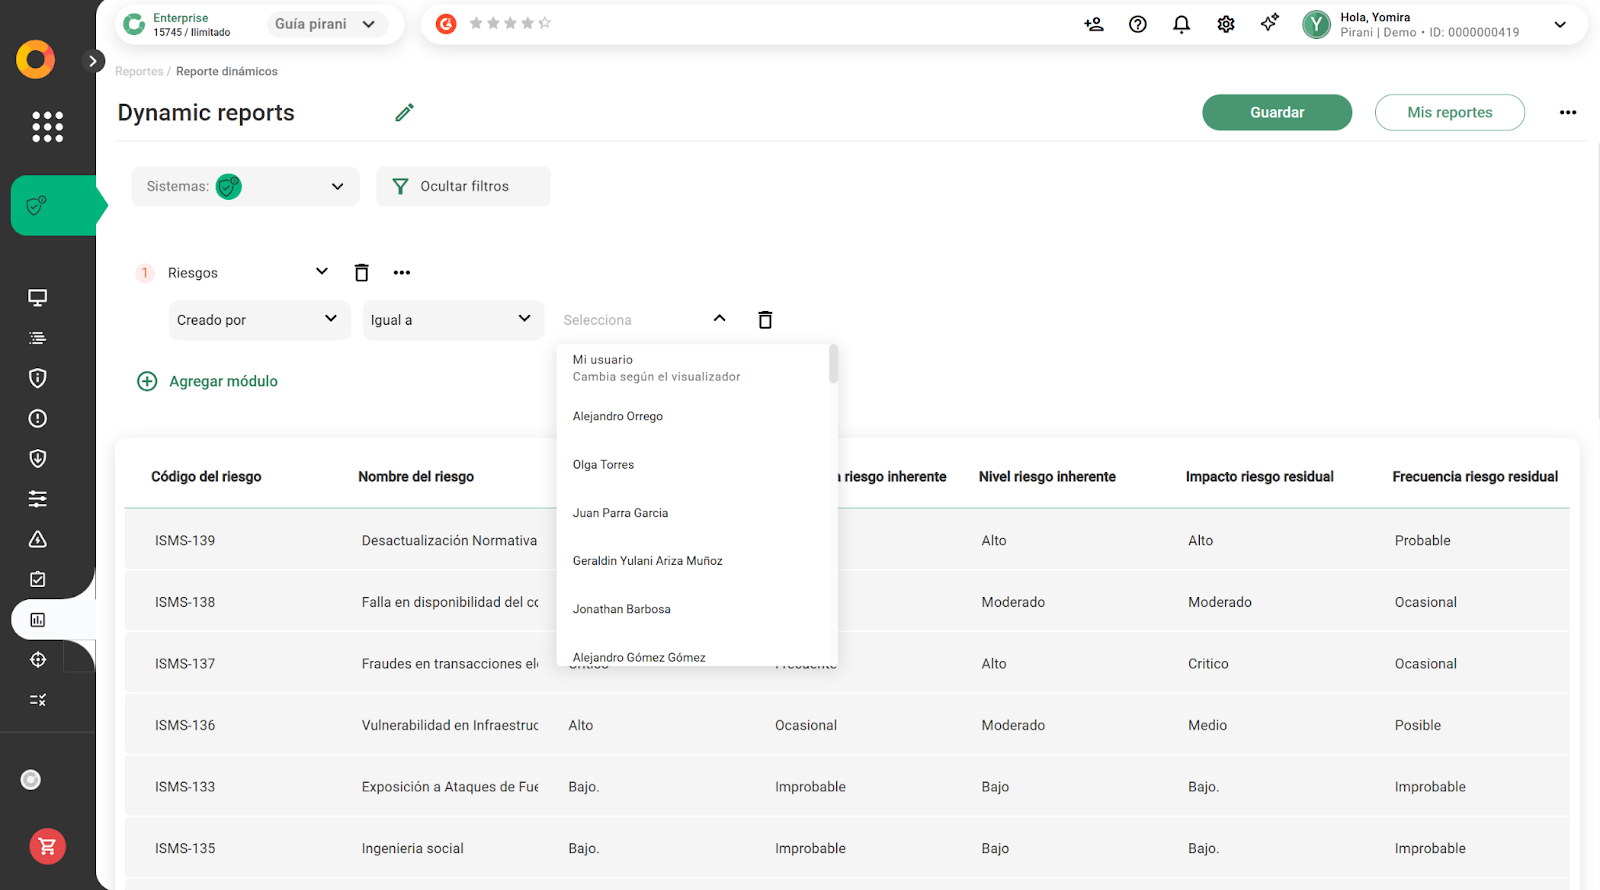The image size is (1600, 890).
Task: Remove the filter row using trash icon
Action: (x=765, y=320)
